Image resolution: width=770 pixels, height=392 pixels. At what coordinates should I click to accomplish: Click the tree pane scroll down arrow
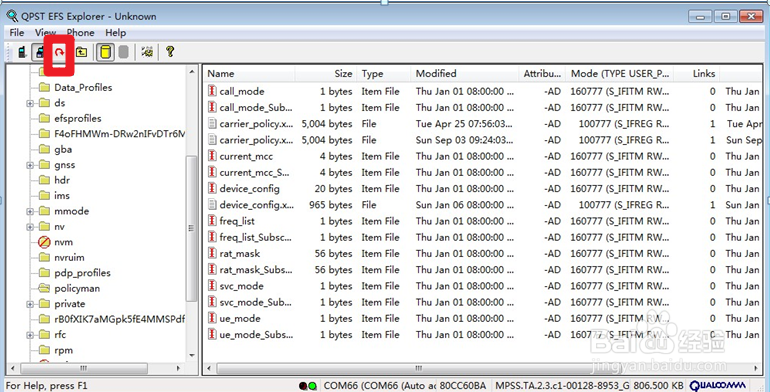[192, 356]
